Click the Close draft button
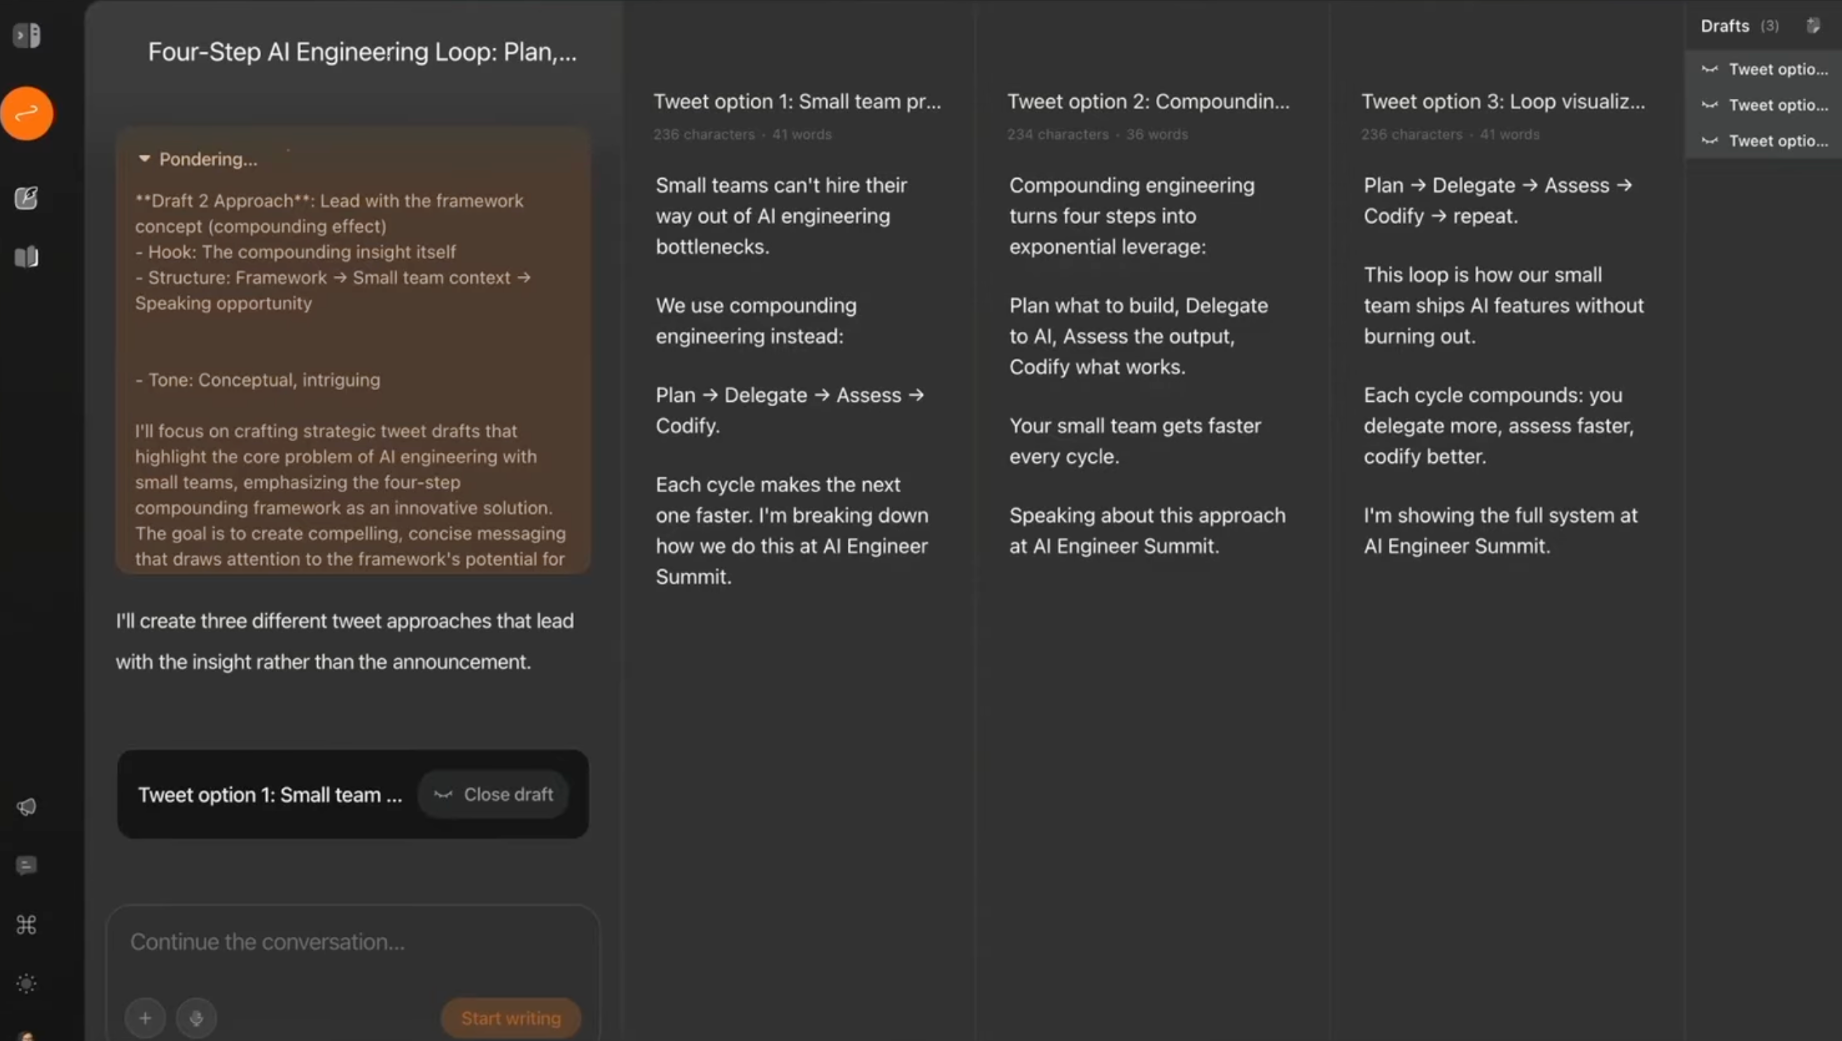The height and width of the screenshot is (1041, 1842). tap(494, 794)
